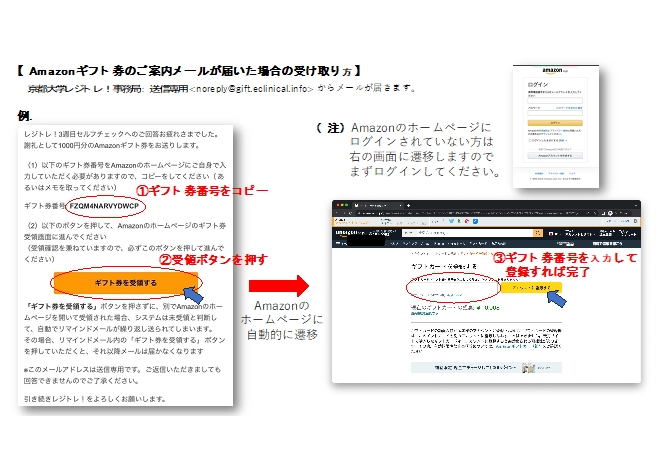Click the promotional banner at page bottom

[x=486, y=368]
